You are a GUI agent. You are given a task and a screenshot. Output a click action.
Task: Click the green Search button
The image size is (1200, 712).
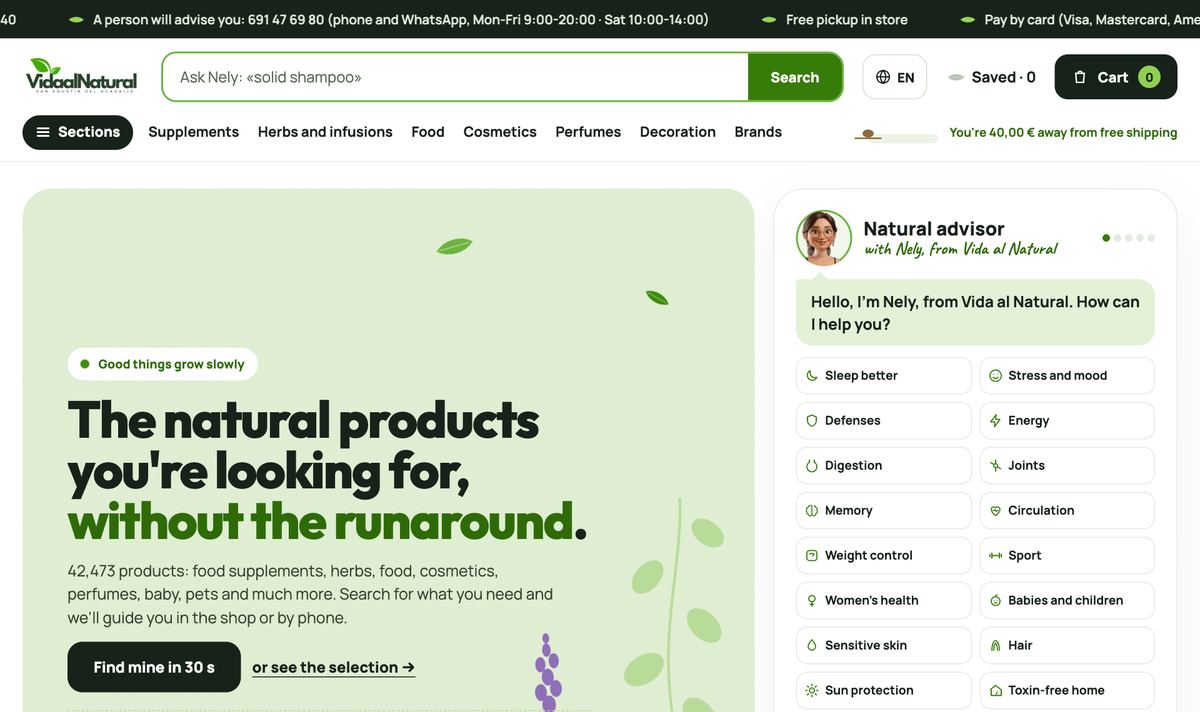tap(795, 77)
